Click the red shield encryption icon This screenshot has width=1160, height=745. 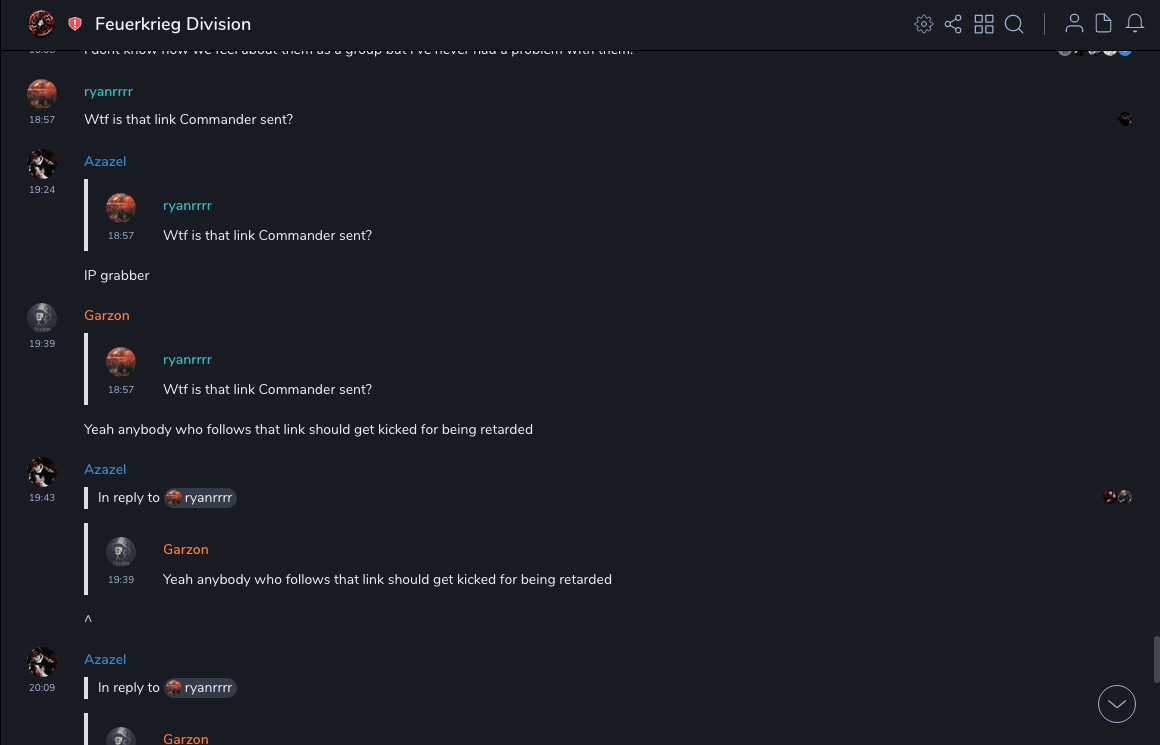coord(75,24)
